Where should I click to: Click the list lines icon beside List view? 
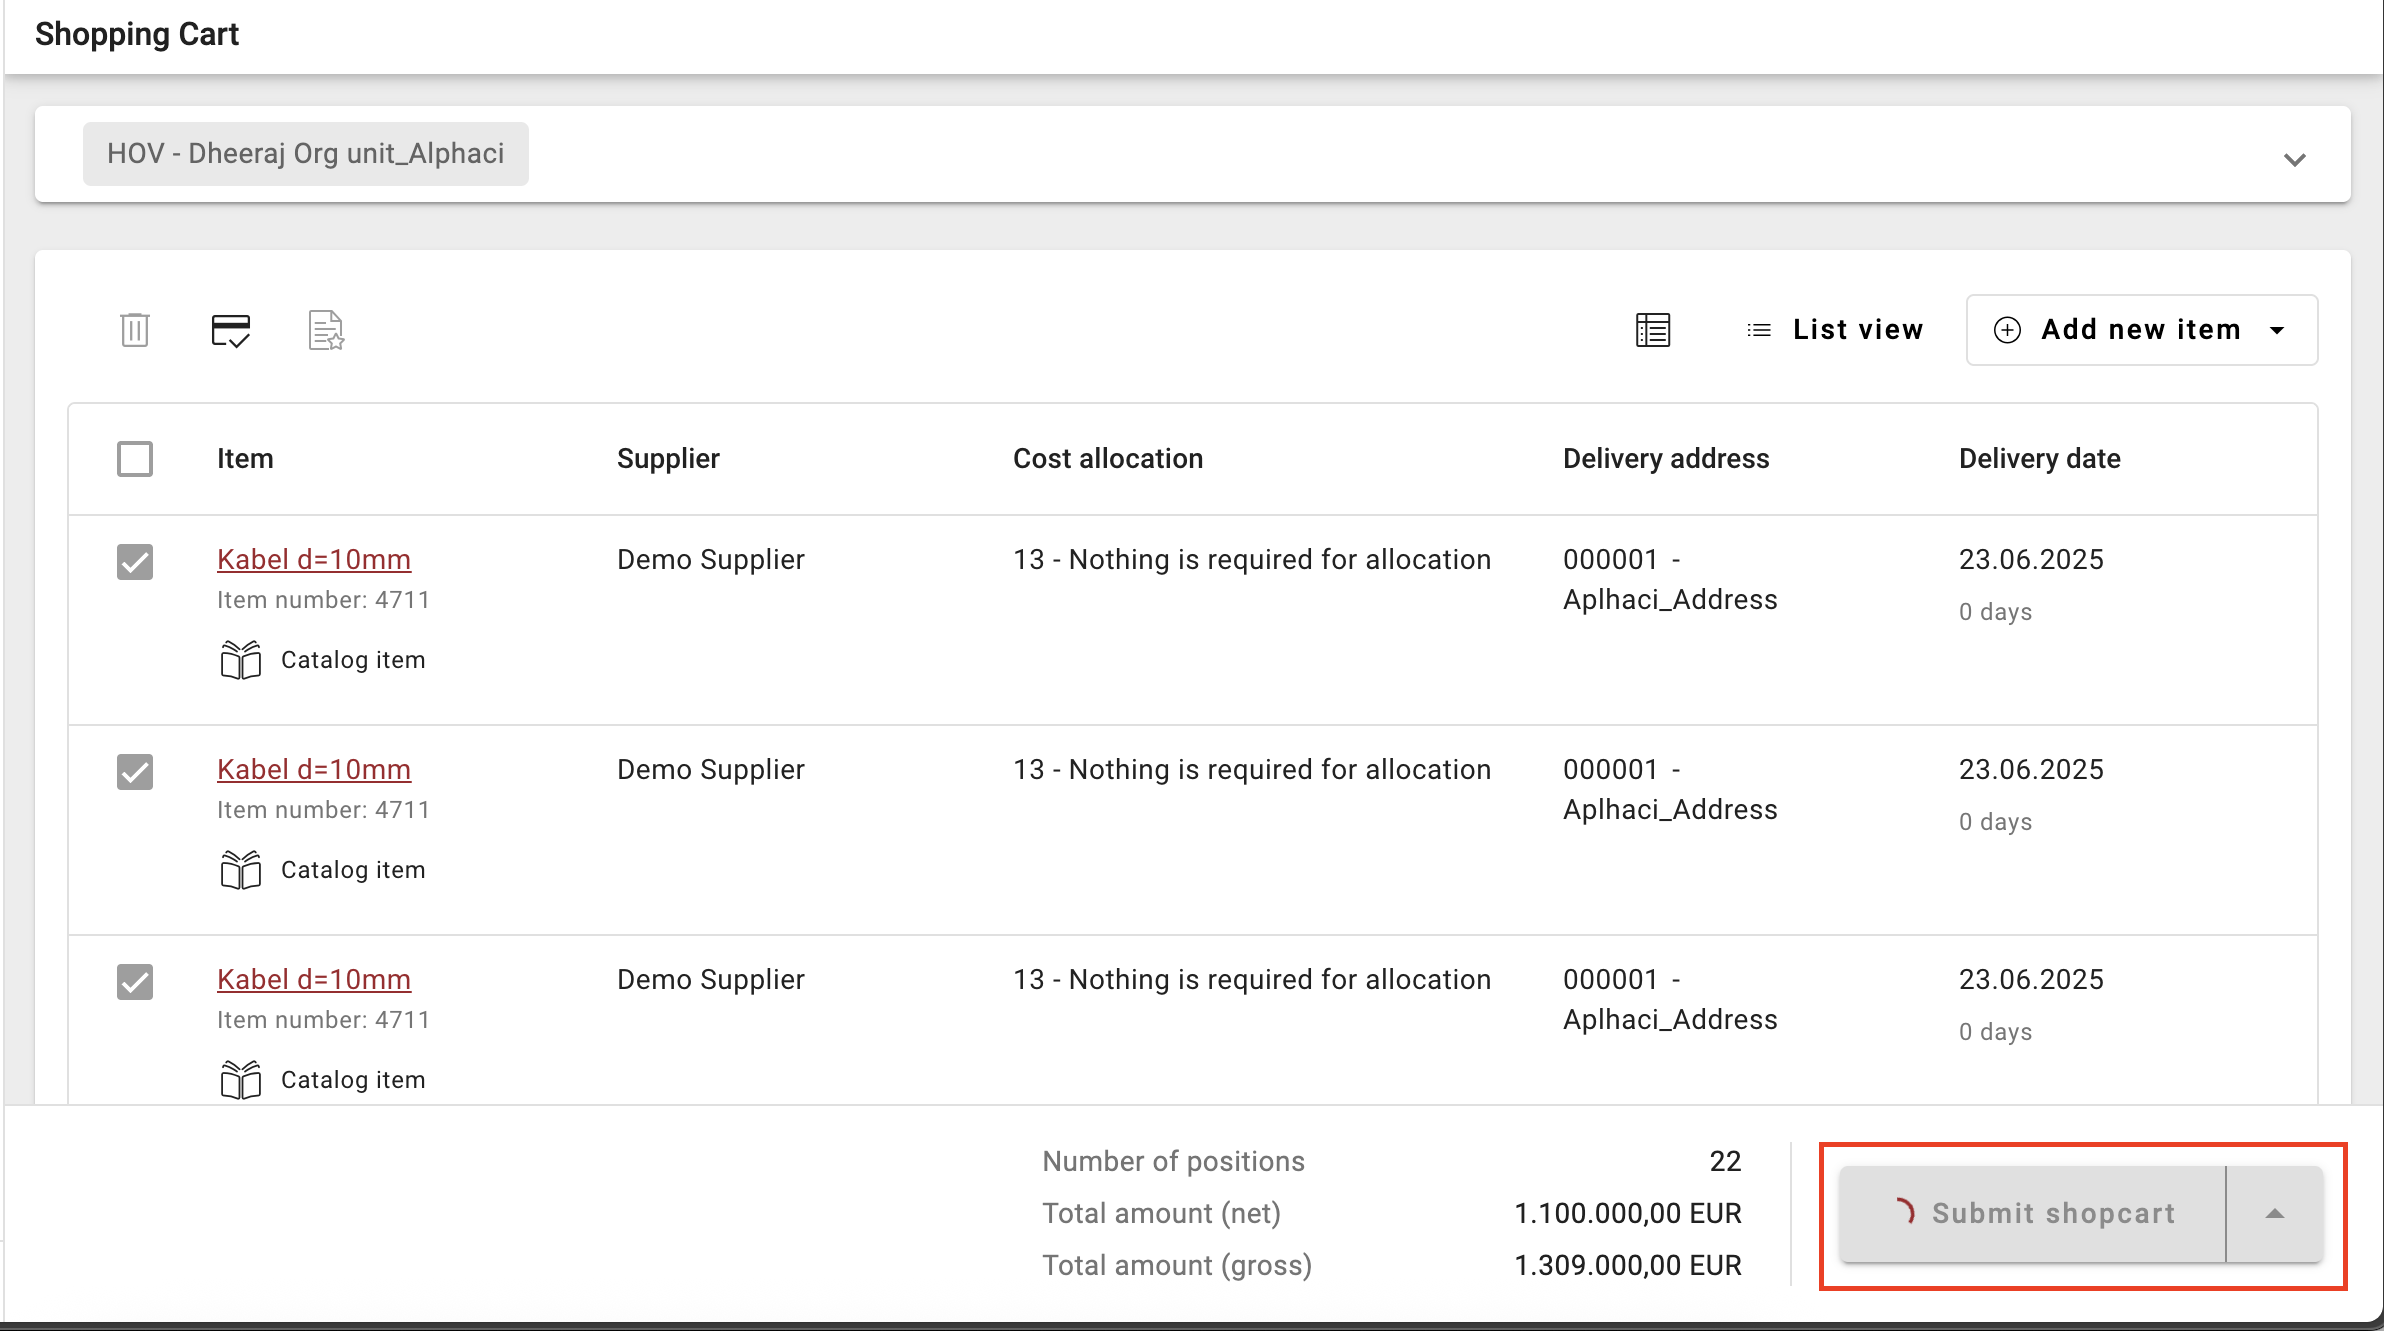pos(1759,330)
